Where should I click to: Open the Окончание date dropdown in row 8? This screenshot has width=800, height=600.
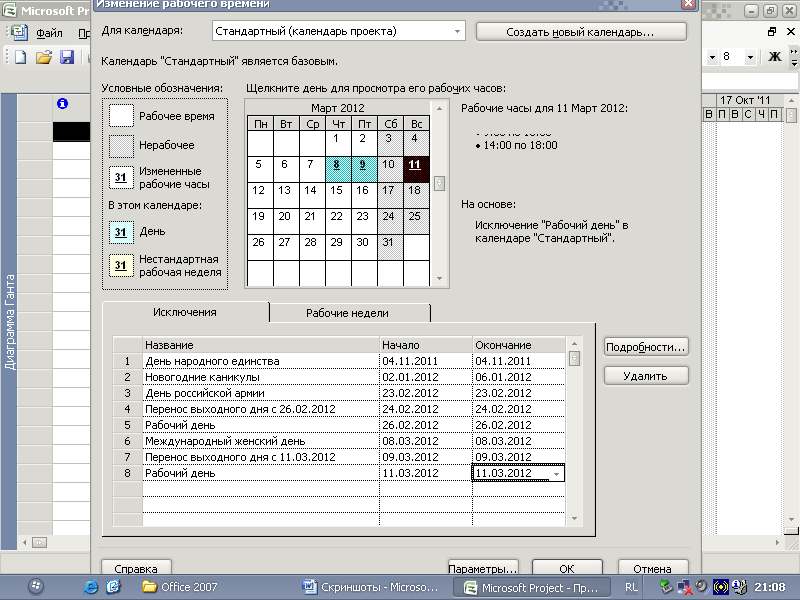tap(556, 474)
